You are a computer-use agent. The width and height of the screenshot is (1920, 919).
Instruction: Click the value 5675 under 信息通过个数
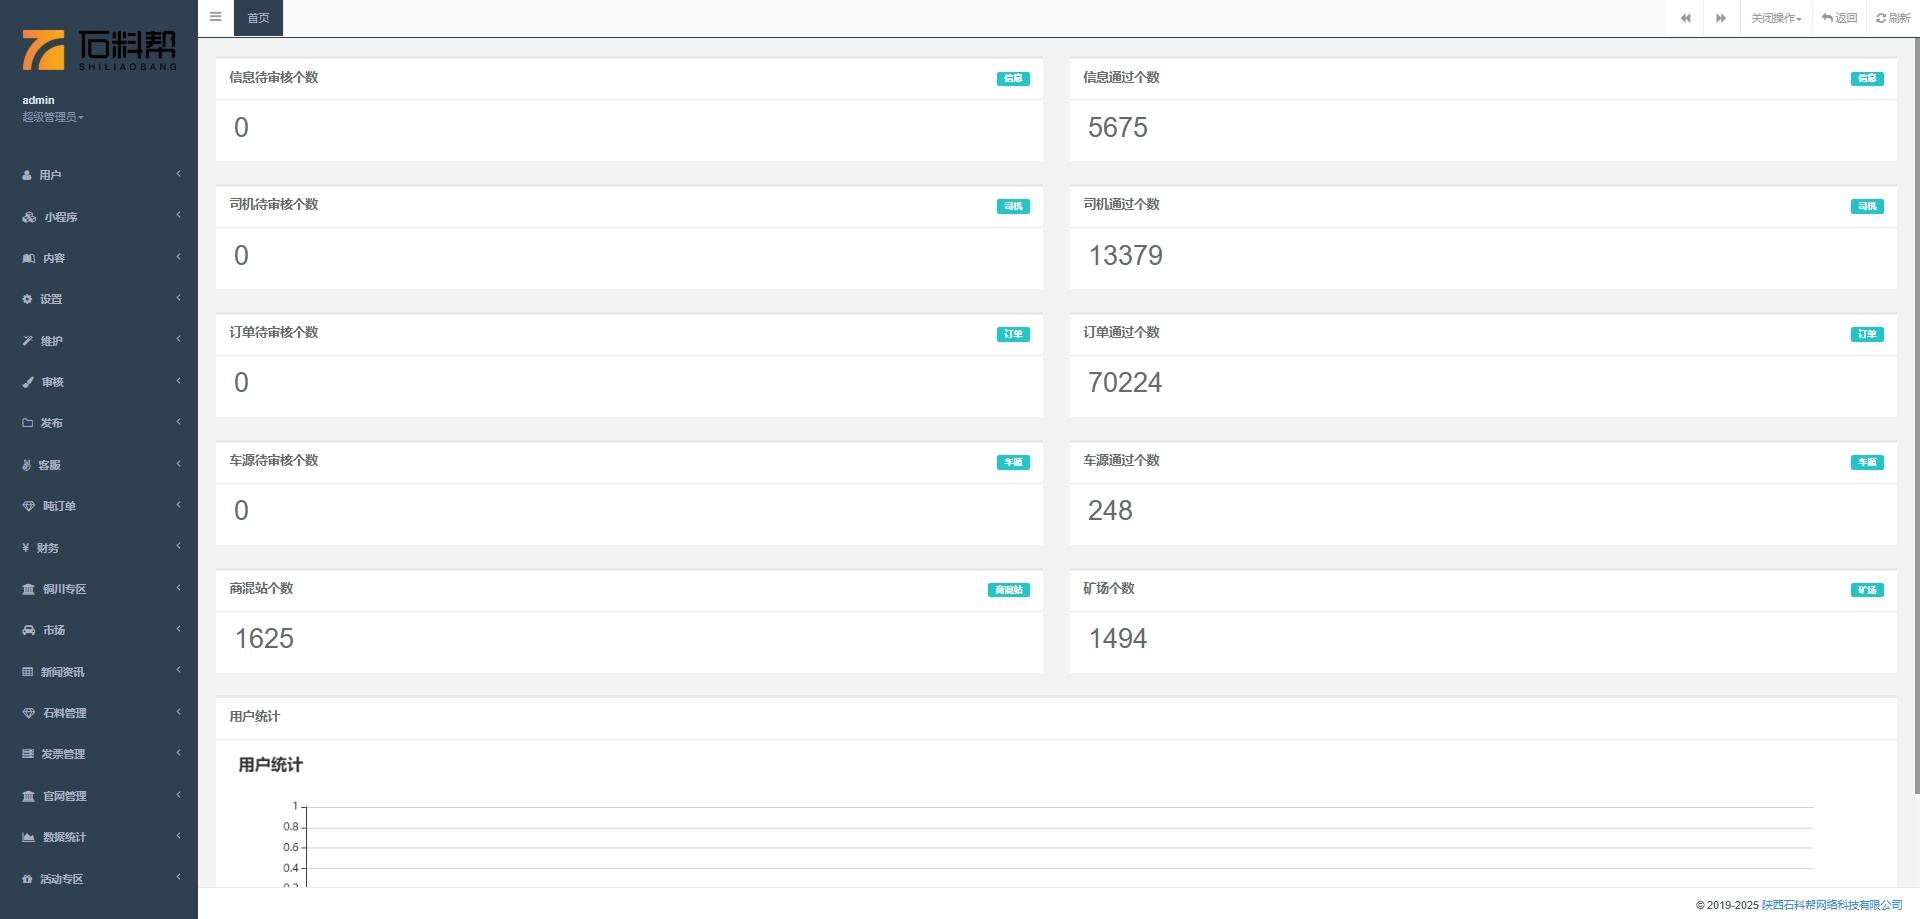tap(1118, 127)
